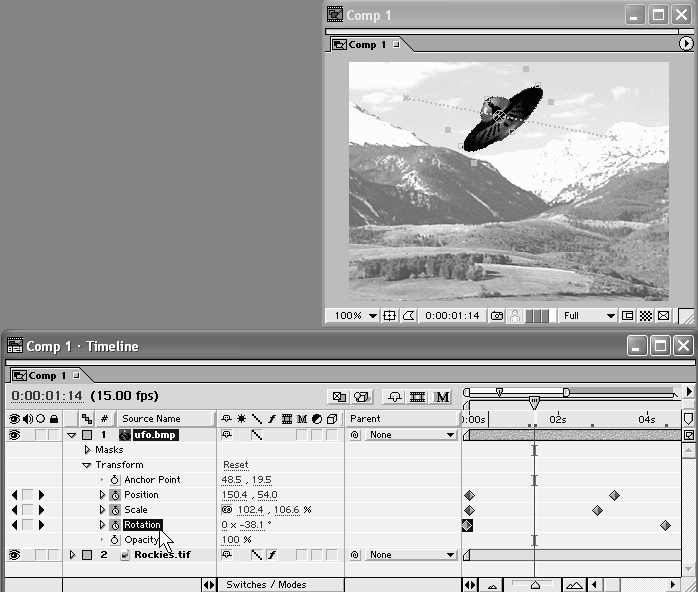Viewport: 698px width, 592px height.
Task: Click the Rotation stopwatch icon
Action: tap(115, 525)
